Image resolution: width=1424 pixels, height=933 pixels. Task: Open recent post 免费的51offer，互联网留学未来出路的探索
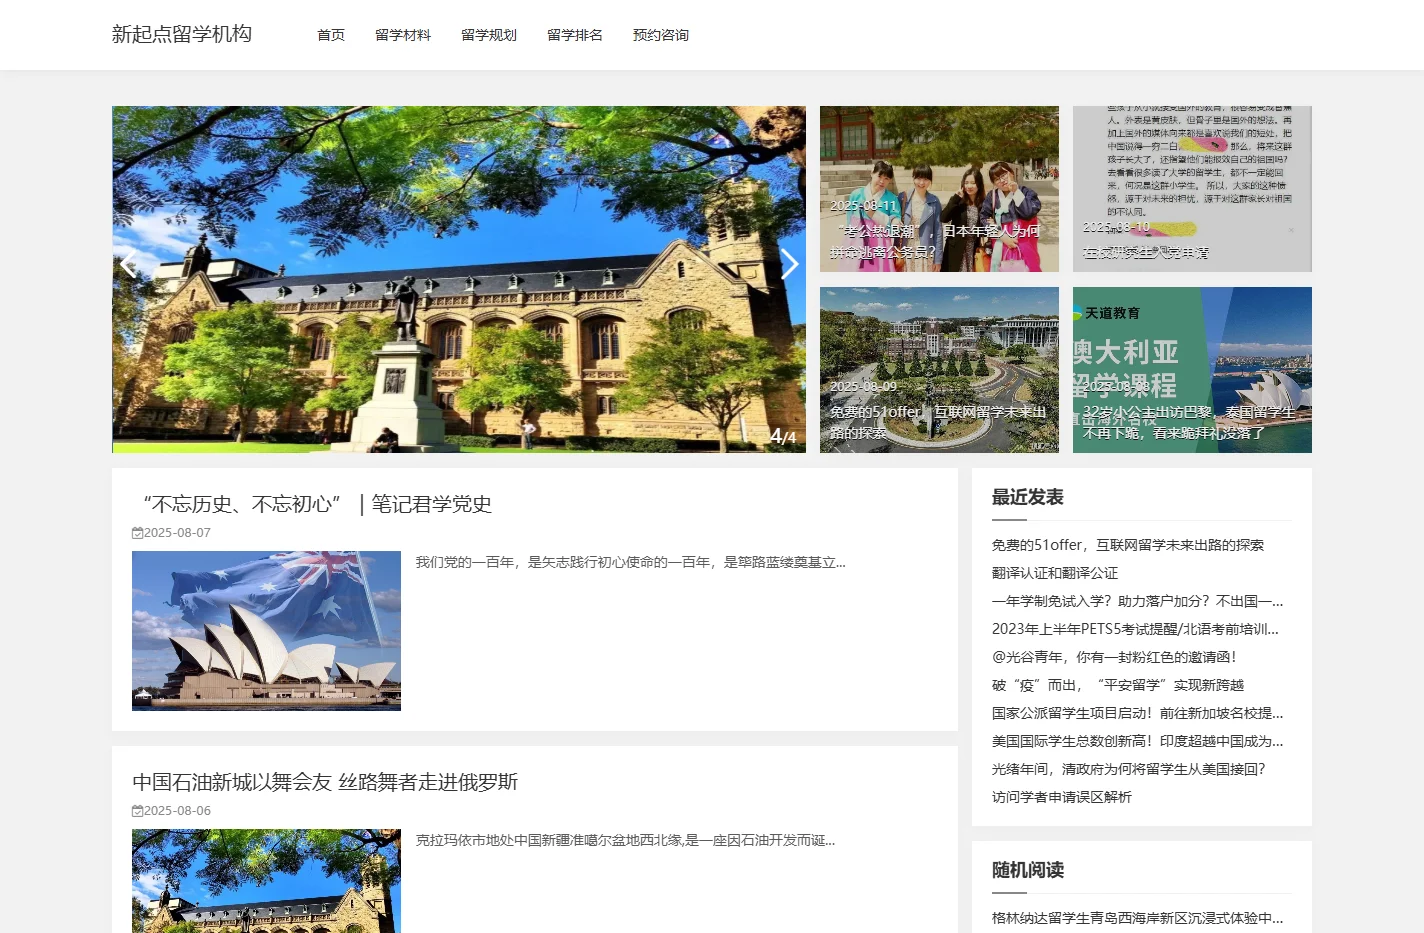click(x=1128, y=545)
